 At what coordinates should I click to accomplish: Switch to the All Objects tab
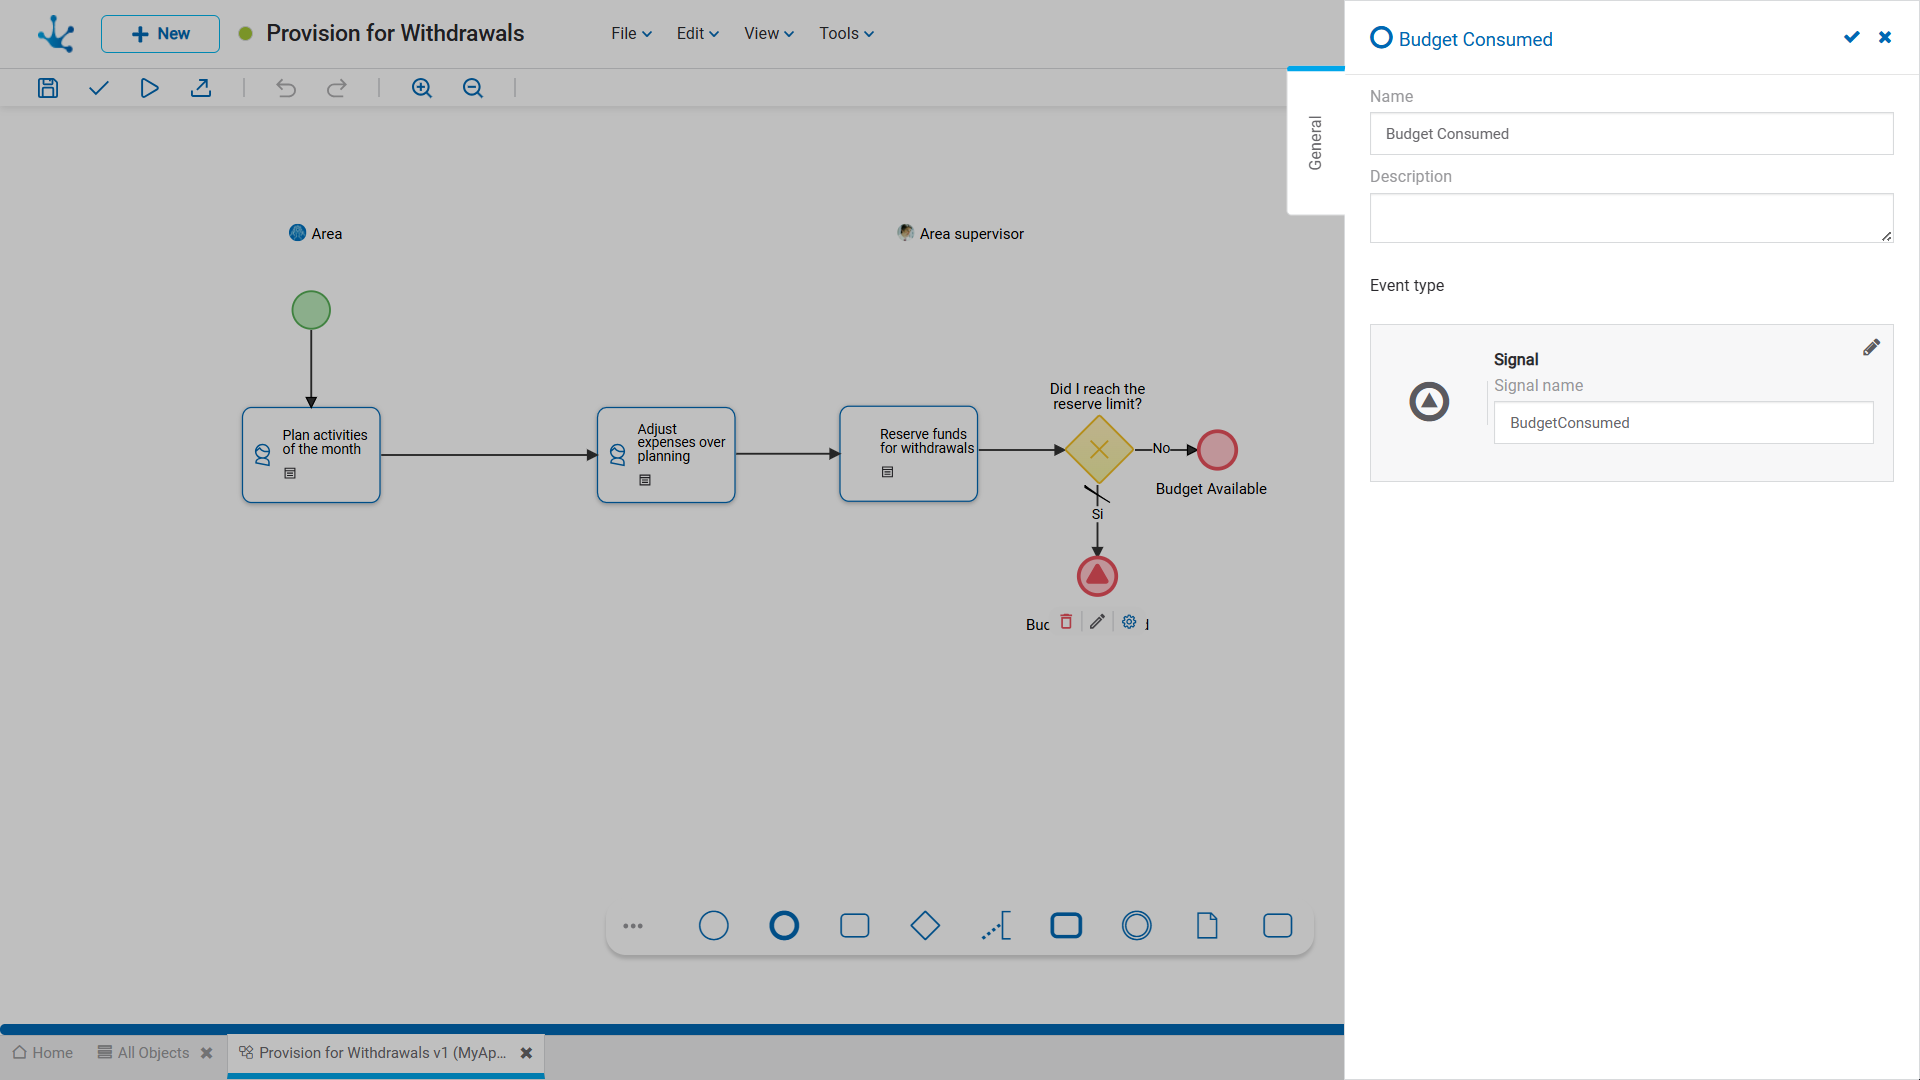coord(143,1053)
